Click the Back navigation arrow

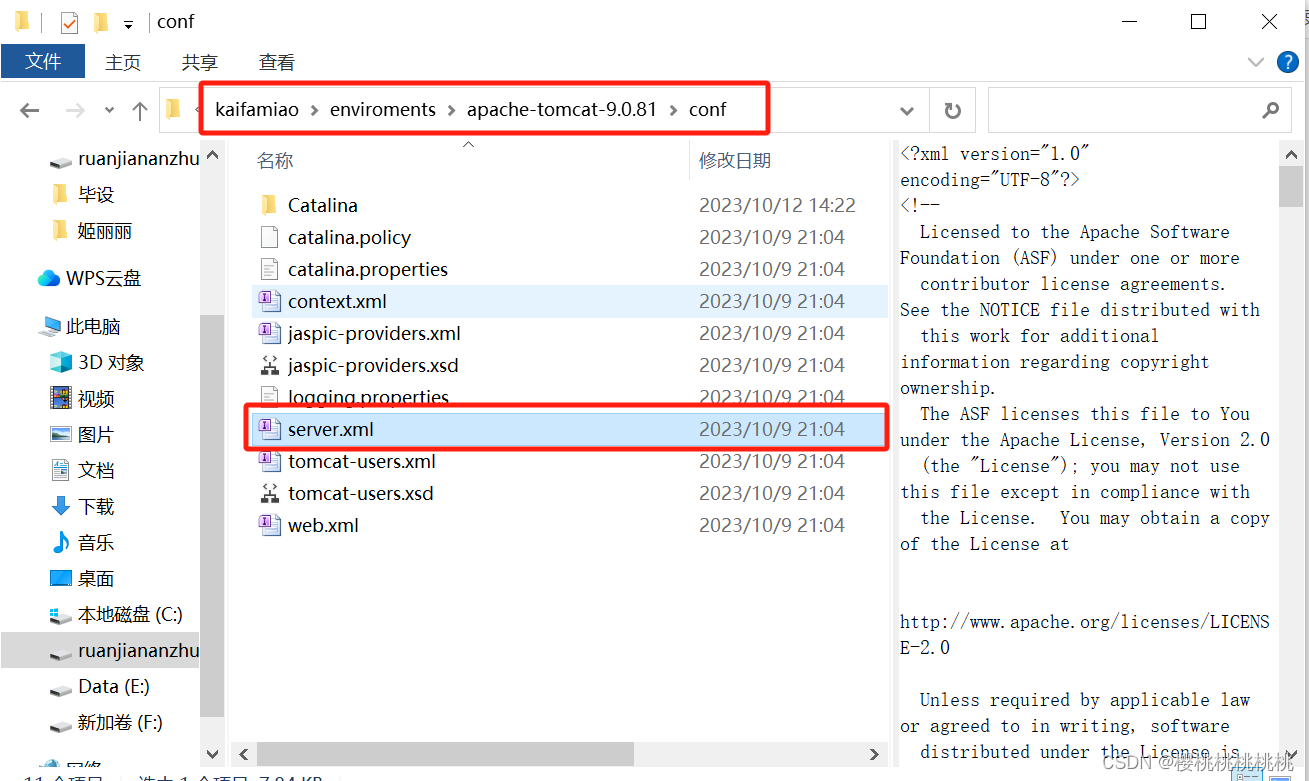point(29,110)
